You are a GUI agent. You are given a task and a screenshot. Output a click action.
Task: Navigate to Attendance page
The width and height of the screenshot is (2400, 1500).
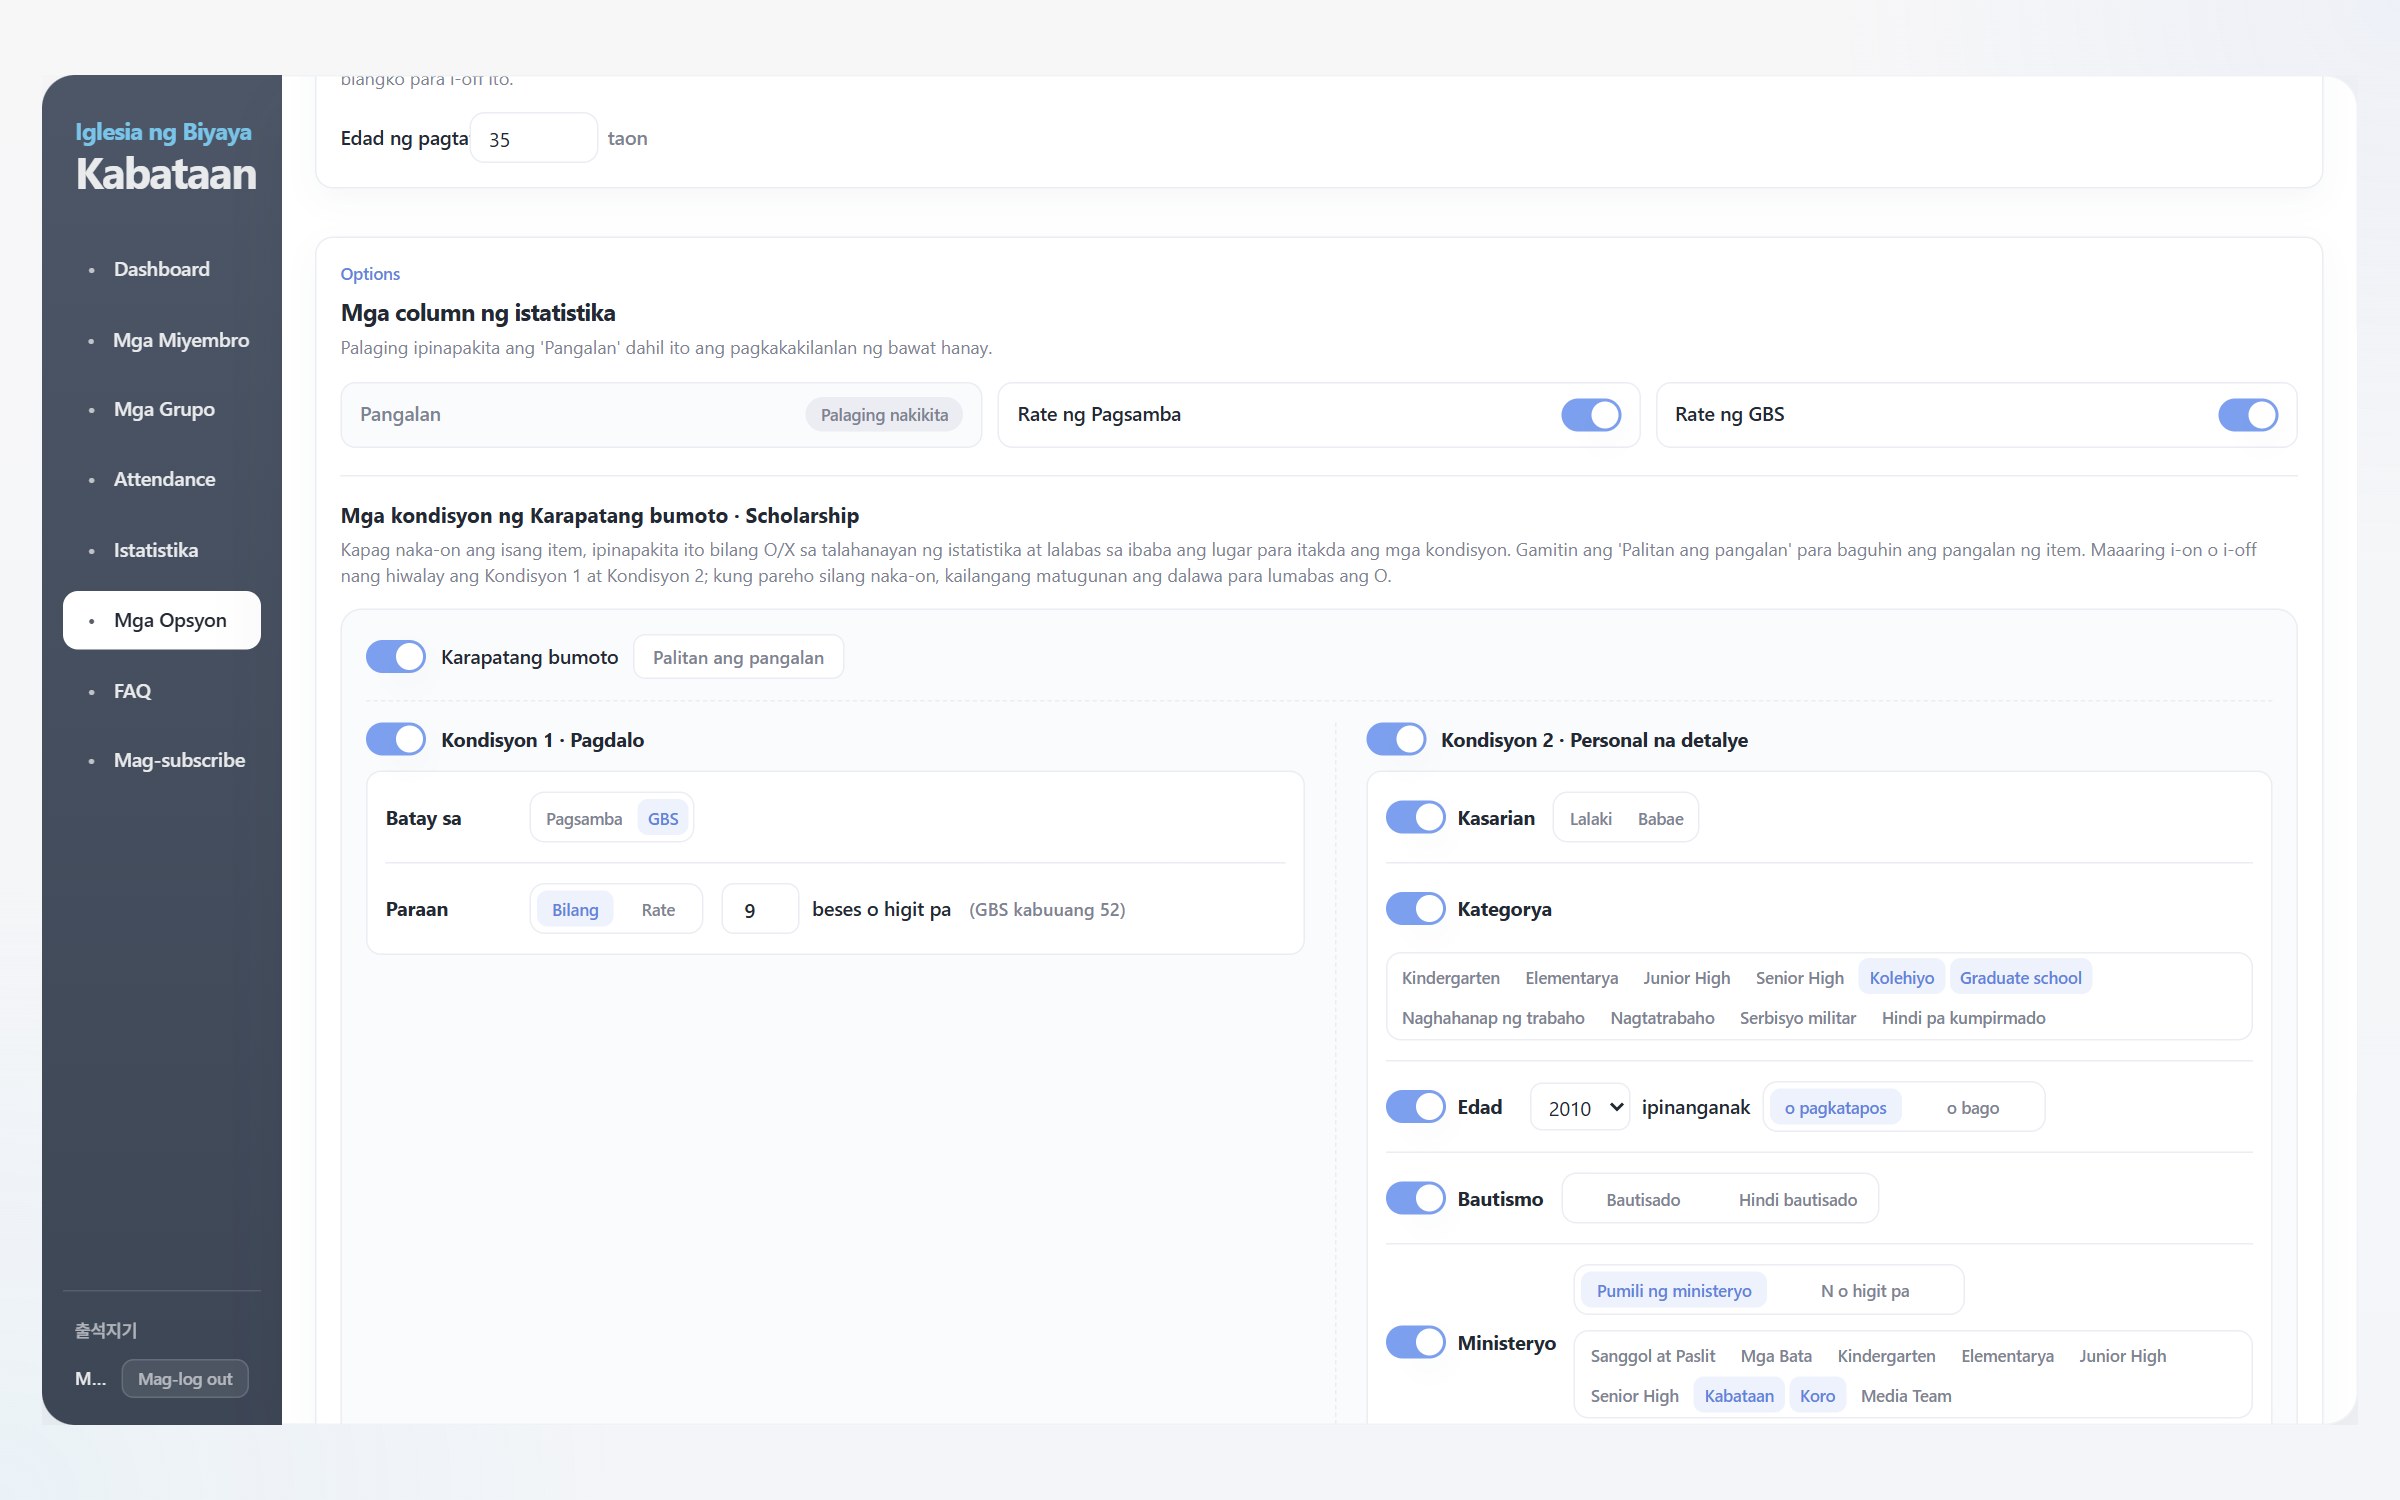tap(164, 479)
